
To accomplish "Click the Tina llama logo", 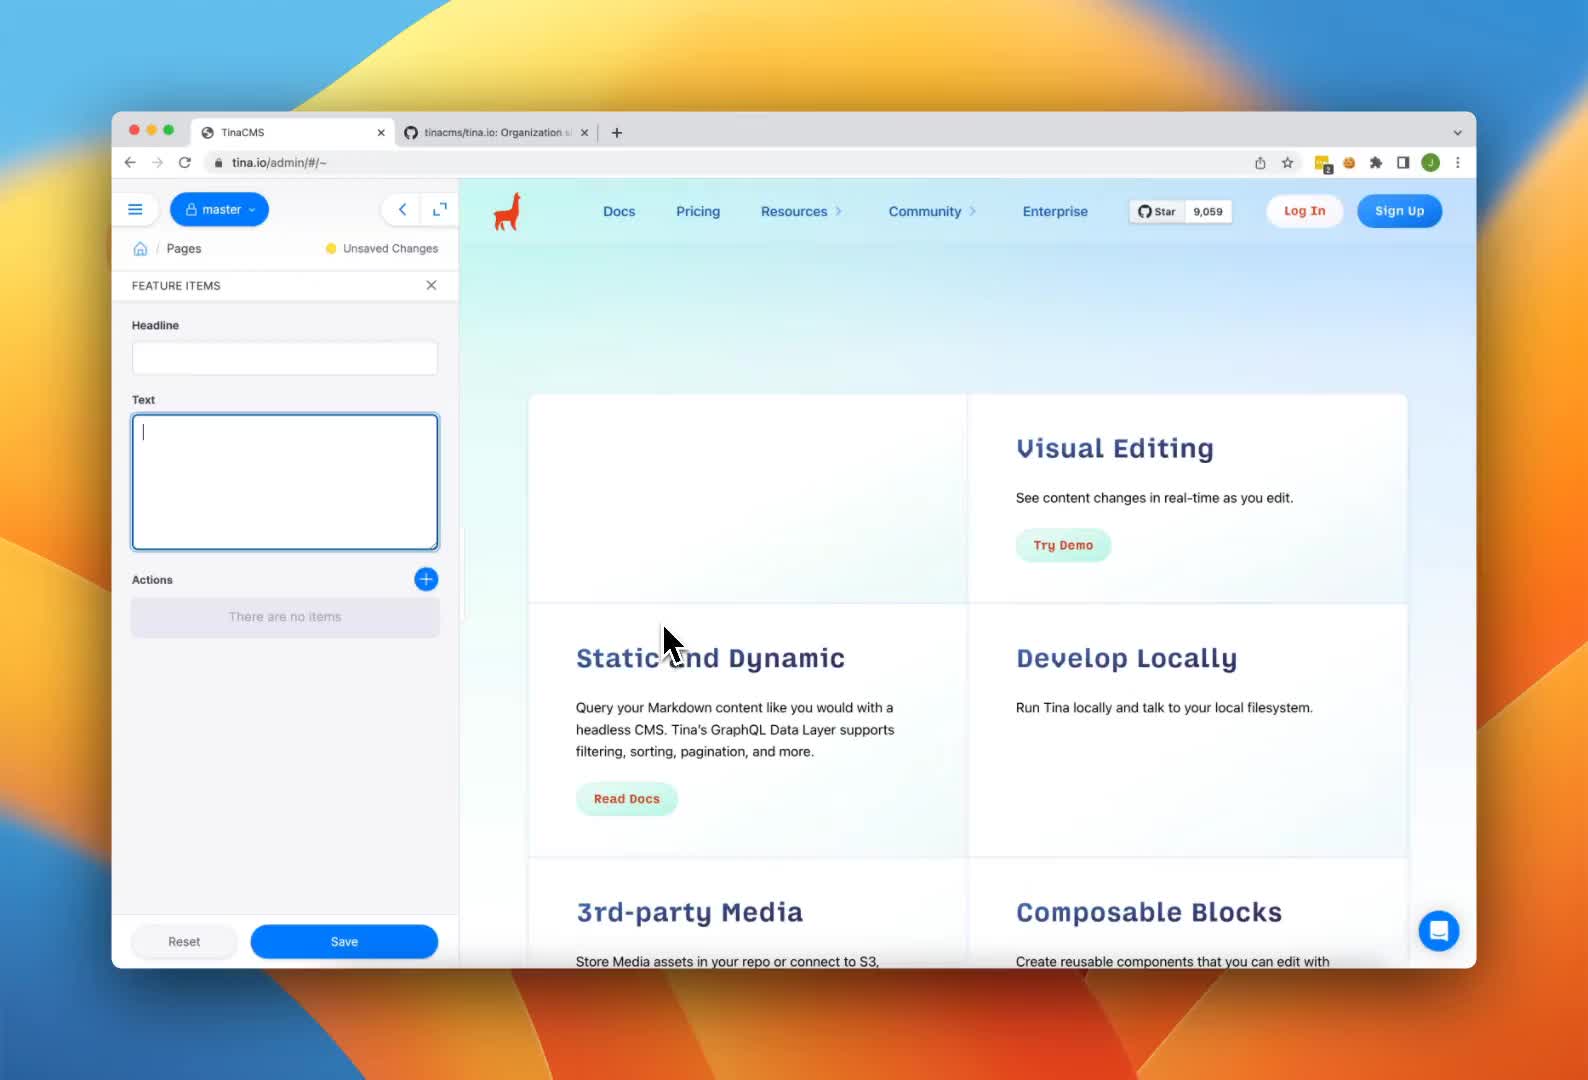I will click(508, 211).
